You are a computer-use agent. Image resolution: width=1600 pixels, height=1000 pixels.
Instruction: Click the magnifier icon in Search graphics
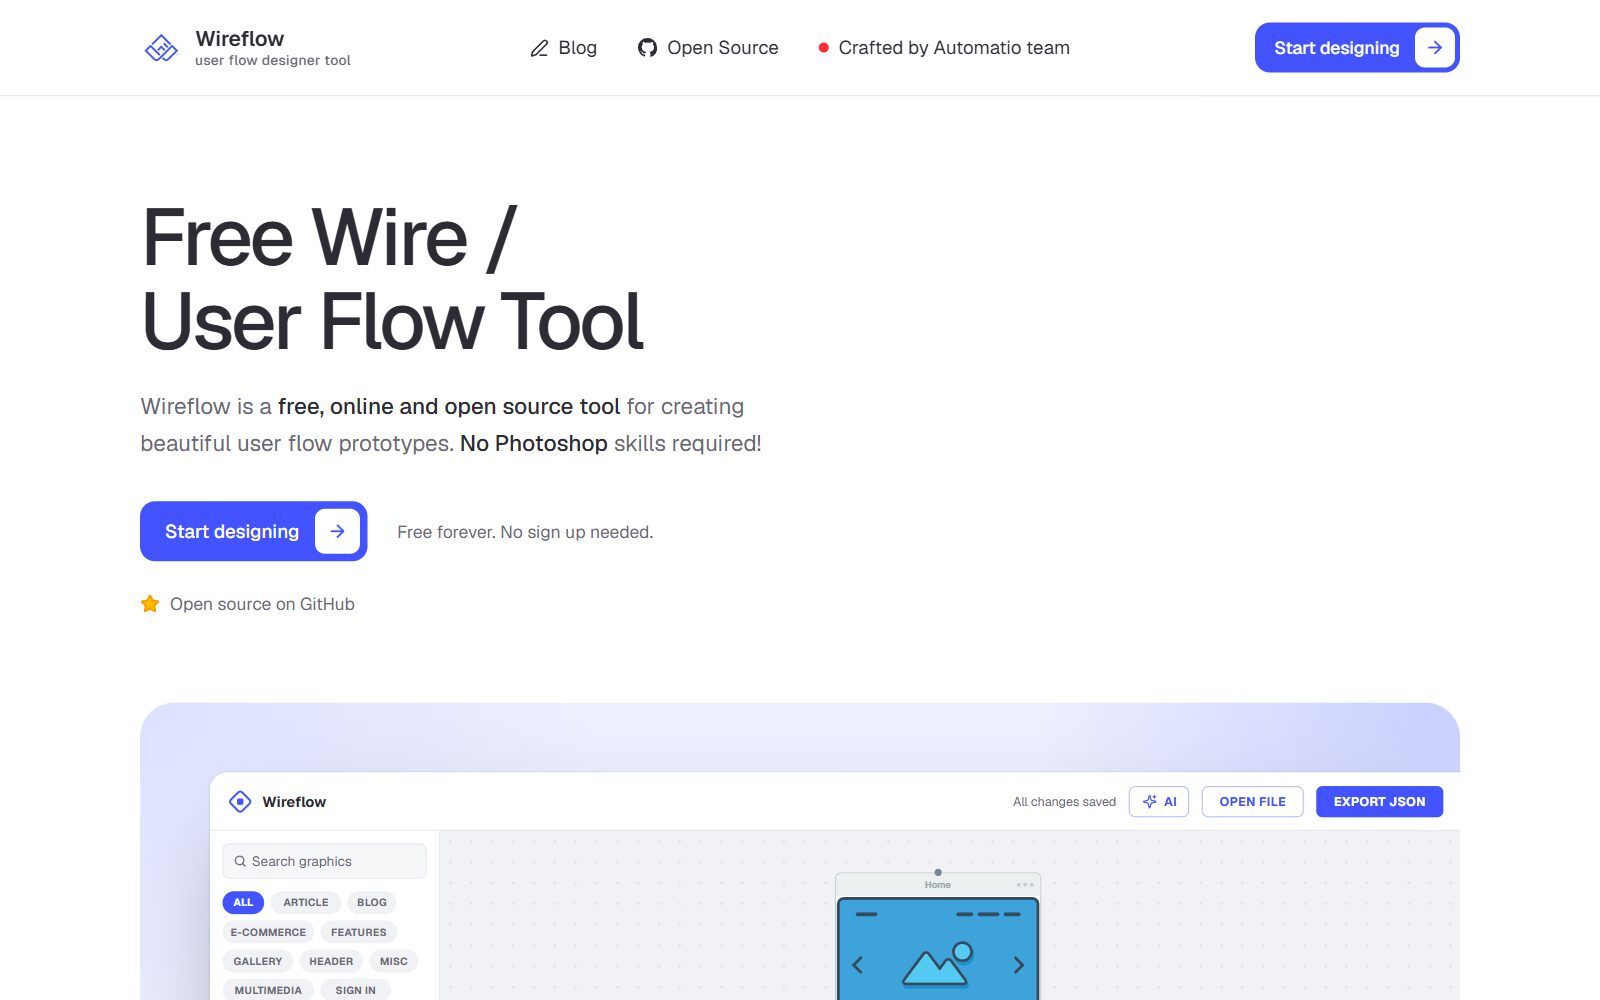tap(240, 861)
